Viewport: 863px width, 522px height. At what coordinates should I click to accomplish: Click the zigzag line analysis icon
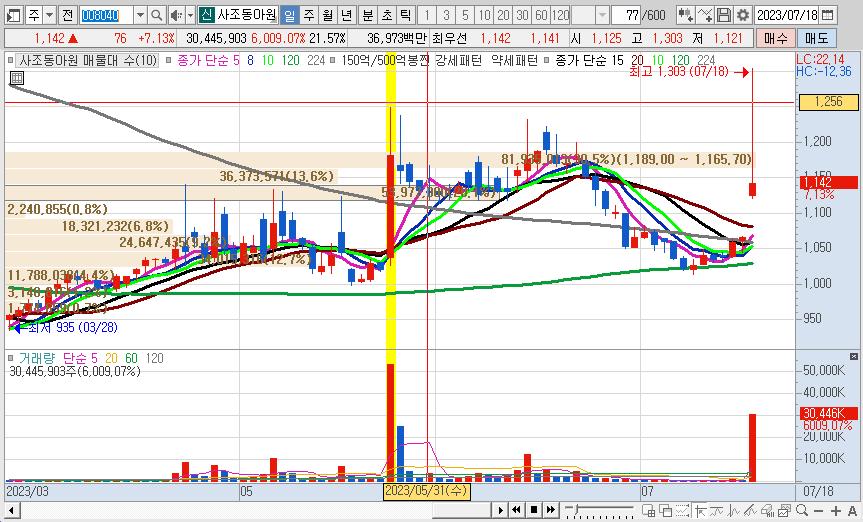point(734,510)
